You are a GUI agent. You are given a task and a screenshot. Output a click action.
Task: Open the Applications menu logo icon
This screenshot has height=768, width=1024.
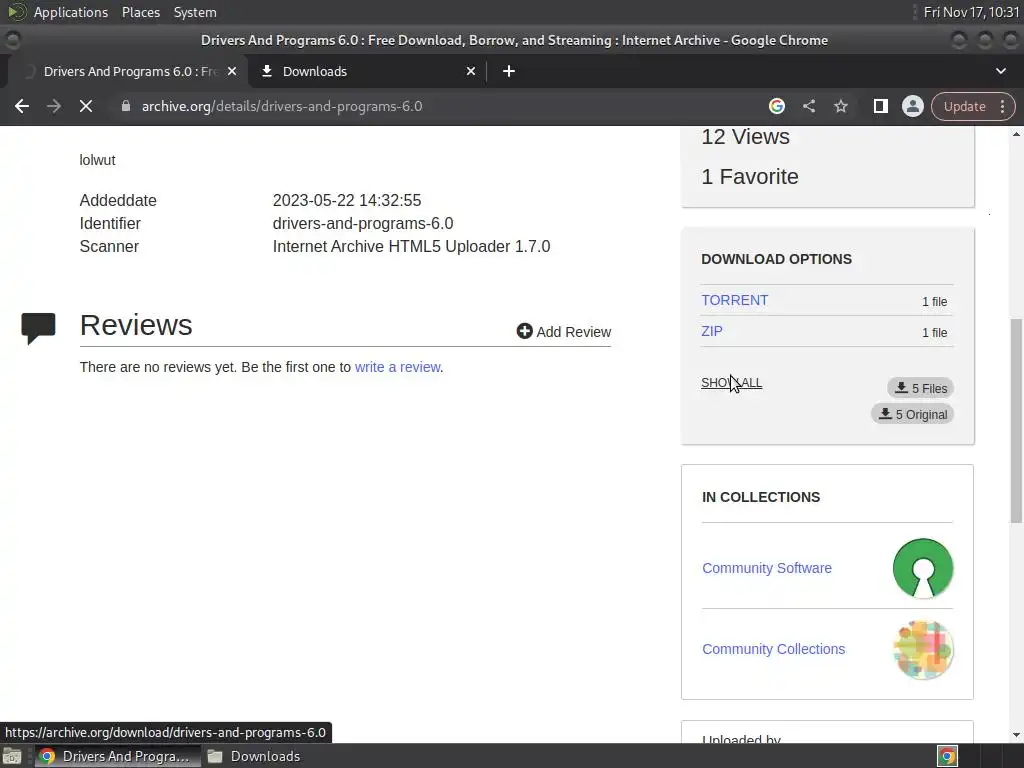coord(16,12)
